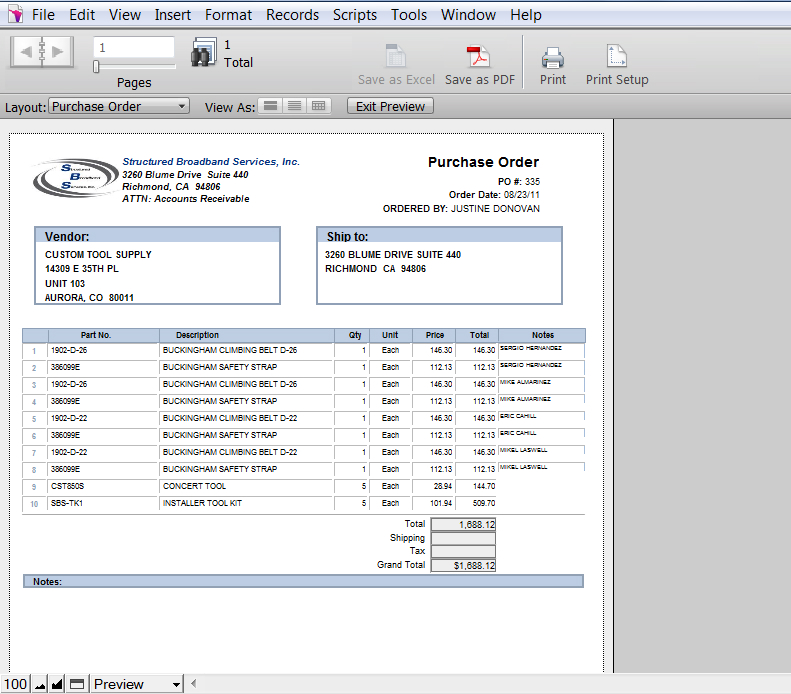791x694 pixels.
Task: Click the page navigation slider
Action: [x=96, y=67]
